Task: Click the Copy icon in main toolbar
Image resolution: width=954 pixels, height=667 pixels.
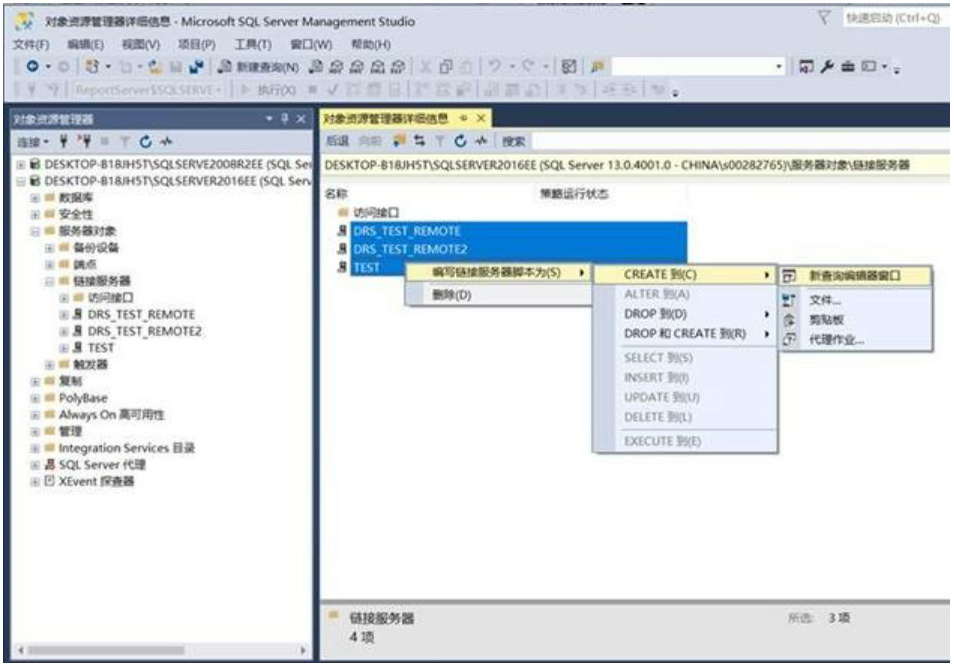Action: click(x=446, y=67)
